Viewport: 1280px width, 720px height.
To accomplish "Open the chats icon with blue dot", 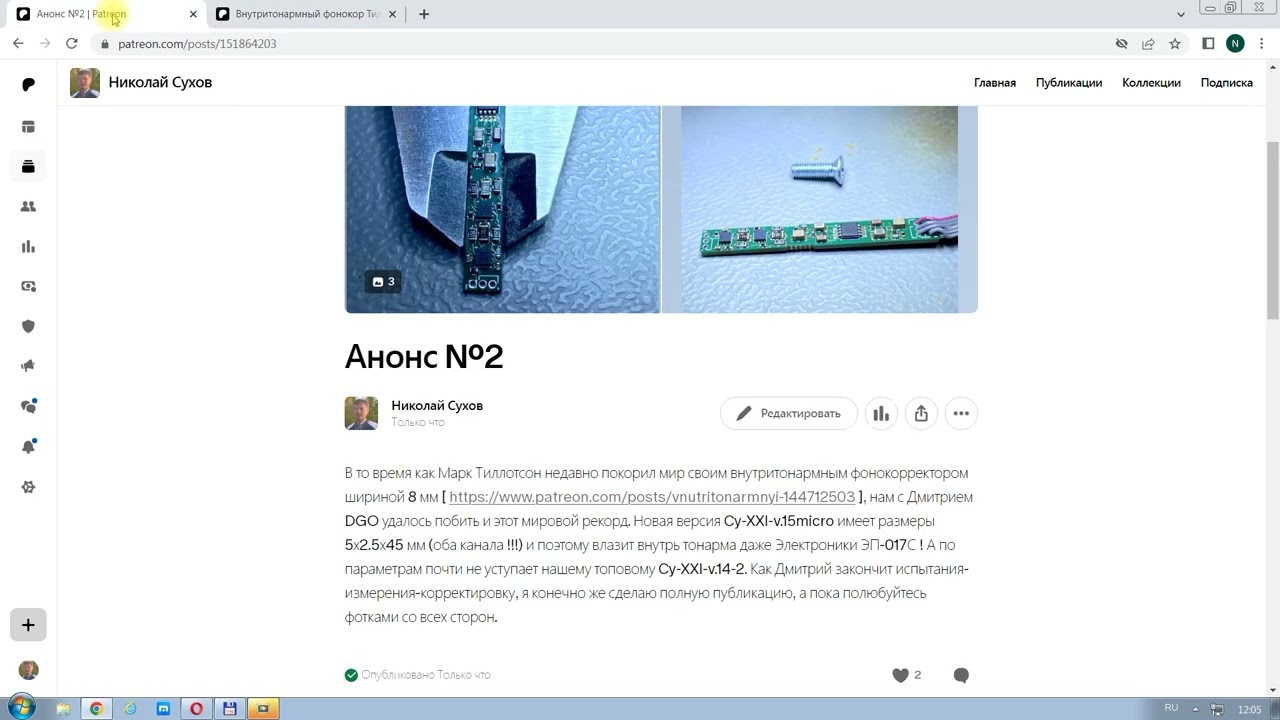I will coord(28,406).
